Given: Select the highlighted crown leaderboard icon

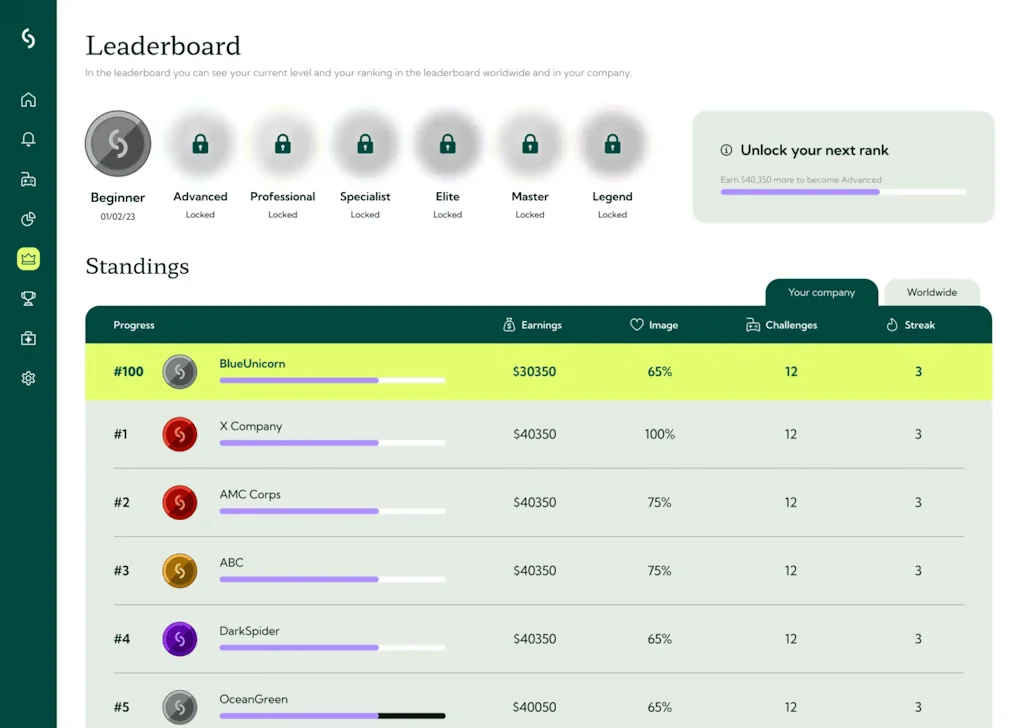Looking at the screenshot, I should (x=28, y=258).
